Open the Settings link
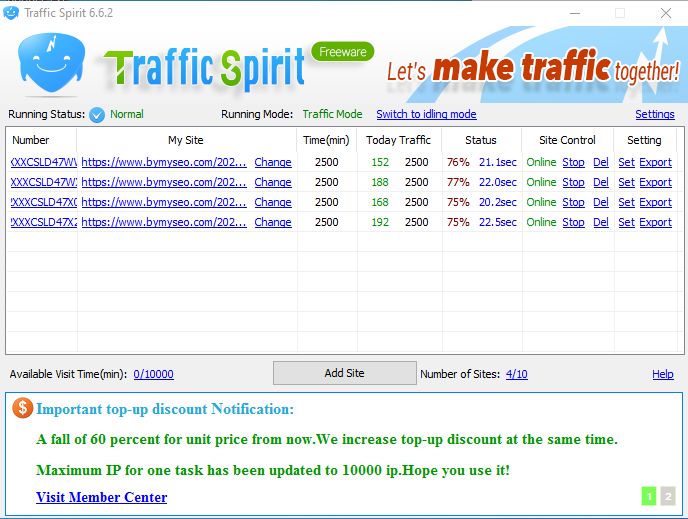This screenshot has height=519, width=688. pyautogui.click(x=655, y=114)
